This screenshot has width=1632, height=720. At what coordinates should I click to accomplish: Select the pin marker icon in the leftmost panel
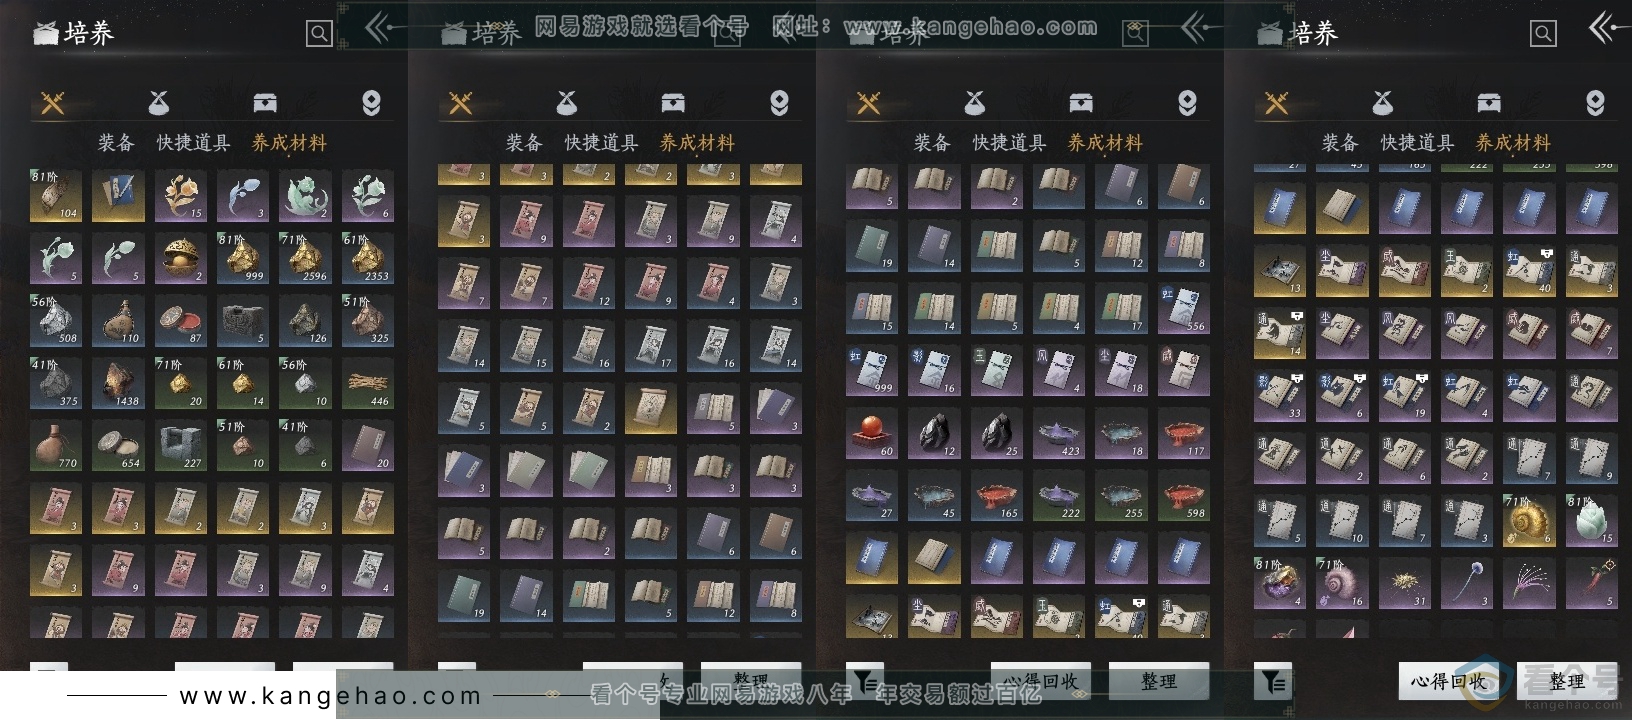pyautogui.click(x=371, y=102)
